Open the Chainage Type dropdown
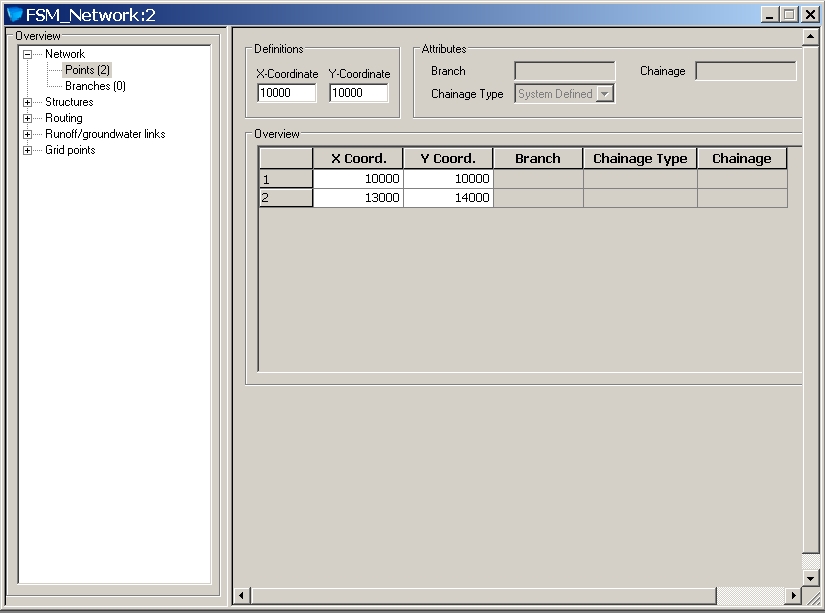 [604, 94]
